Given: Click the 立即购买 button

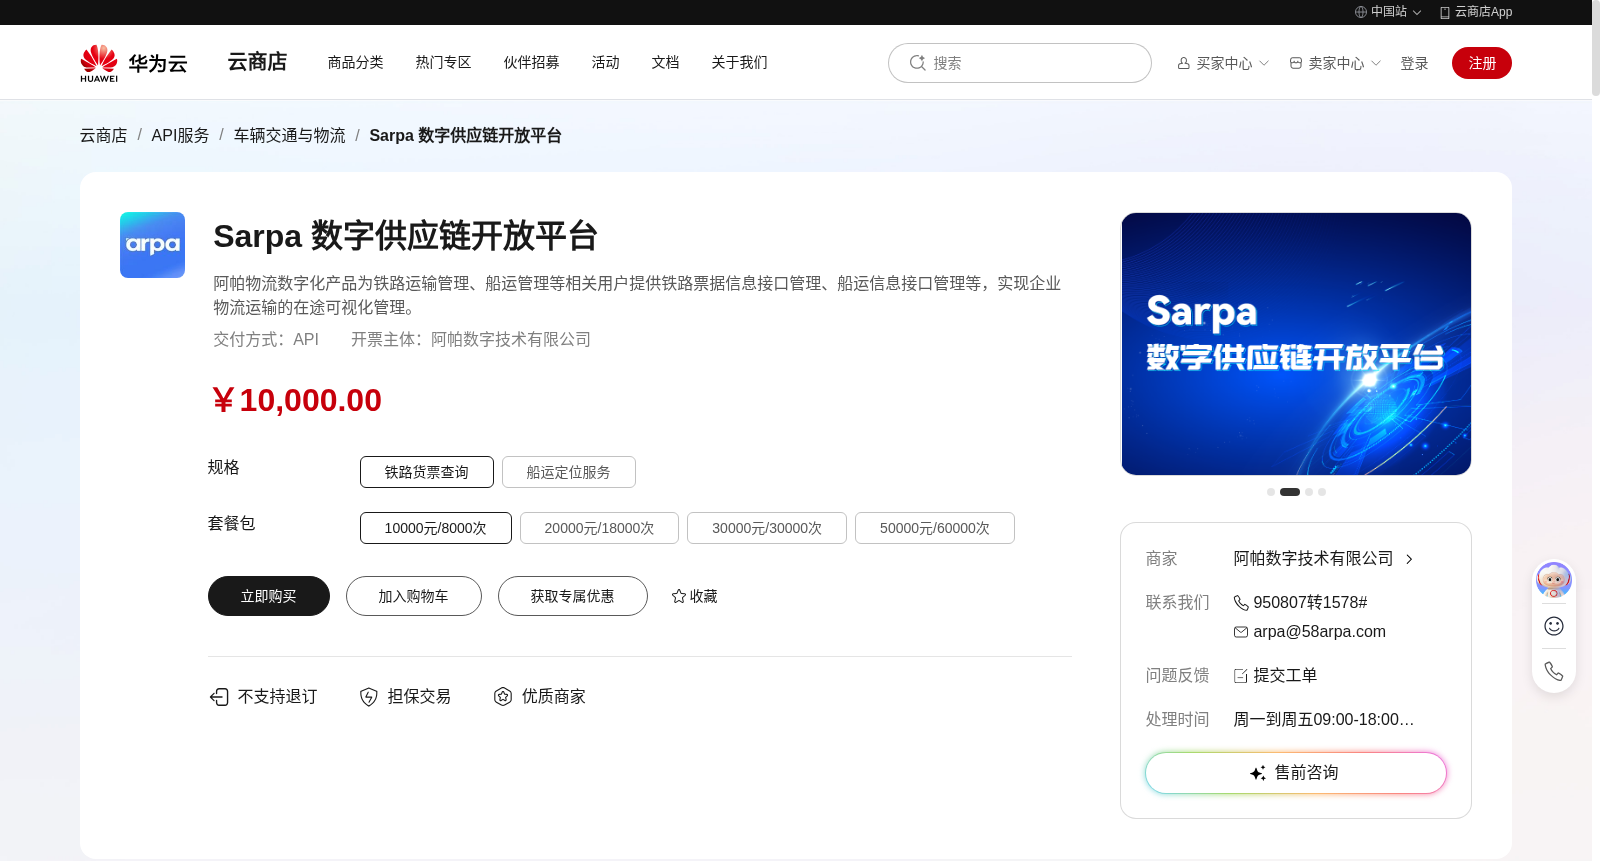Looking at the screenshot, I should (269, 596).
